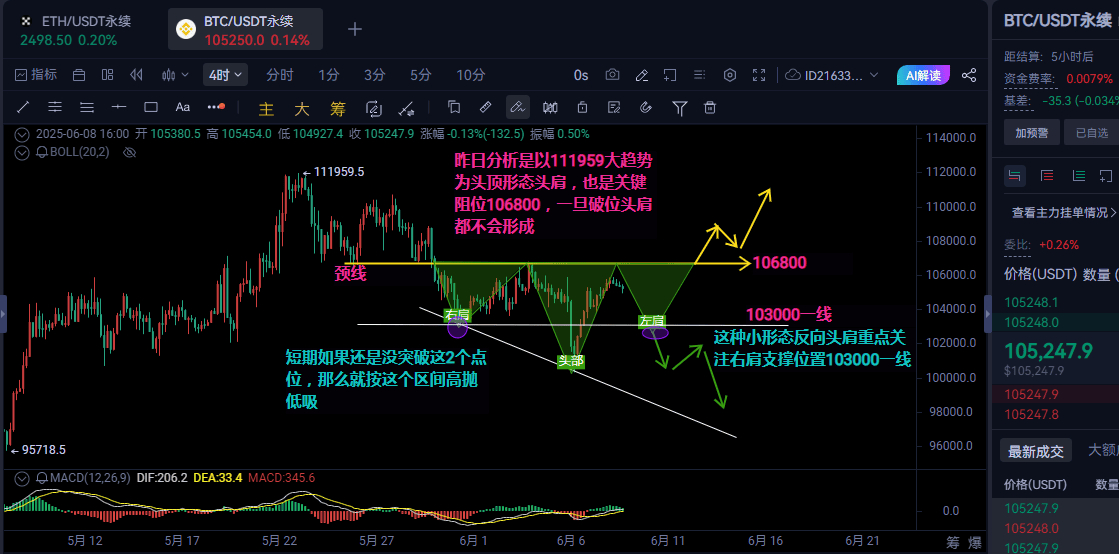
Task: Enter fullscreen chart mode
Action: click(761, 75)
